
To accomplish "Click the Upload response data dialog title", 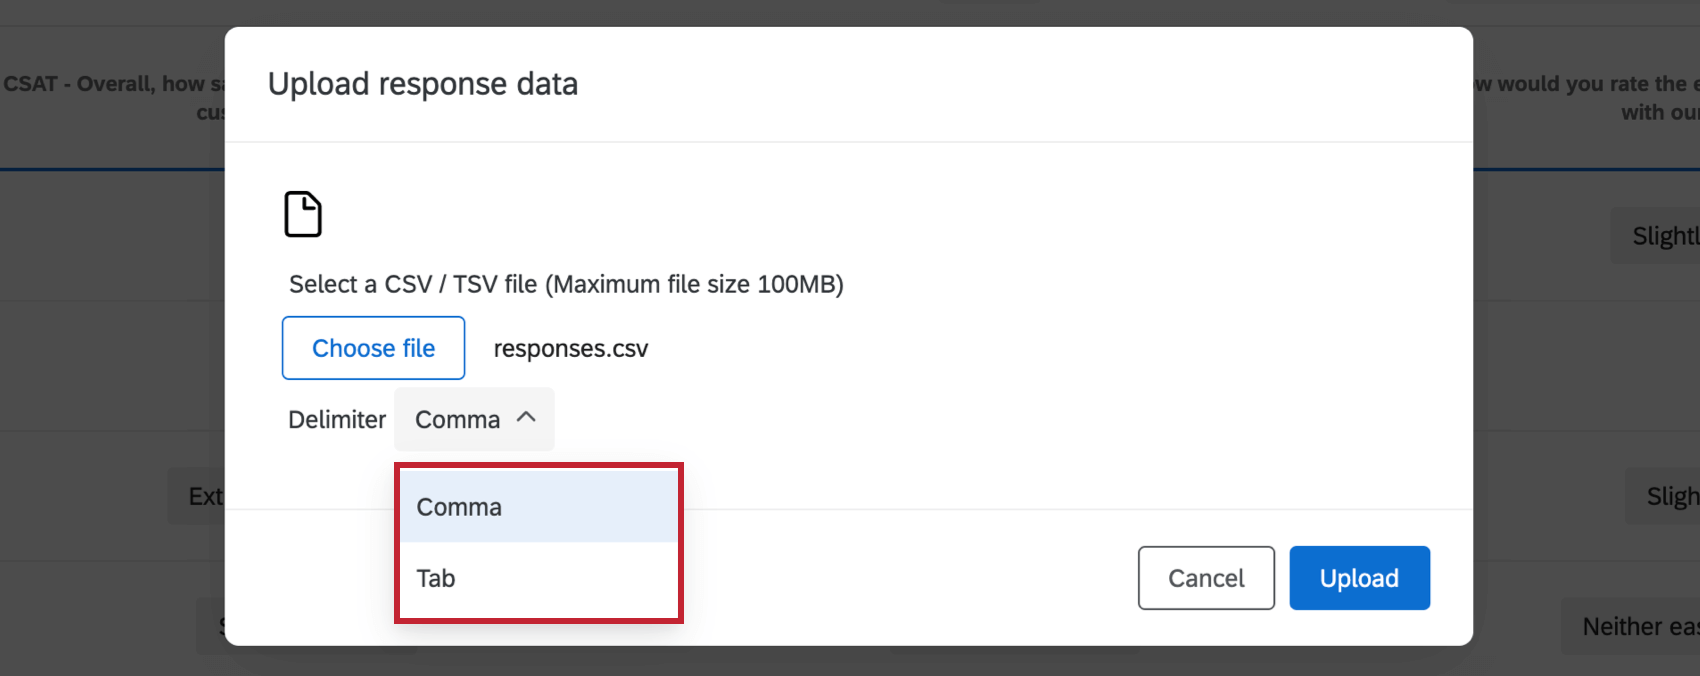I will 422,84.
